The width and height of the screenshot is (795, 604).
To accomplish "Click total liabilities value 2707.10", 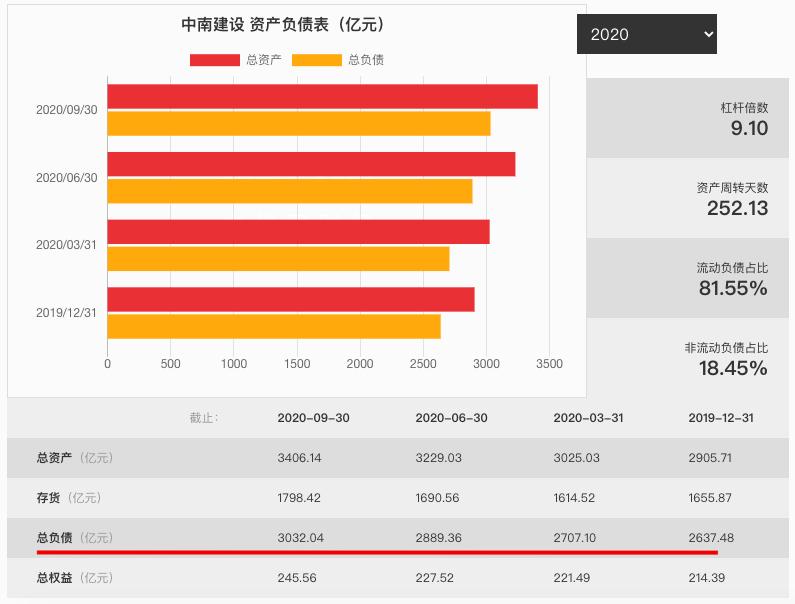I will tap(574, 538).
